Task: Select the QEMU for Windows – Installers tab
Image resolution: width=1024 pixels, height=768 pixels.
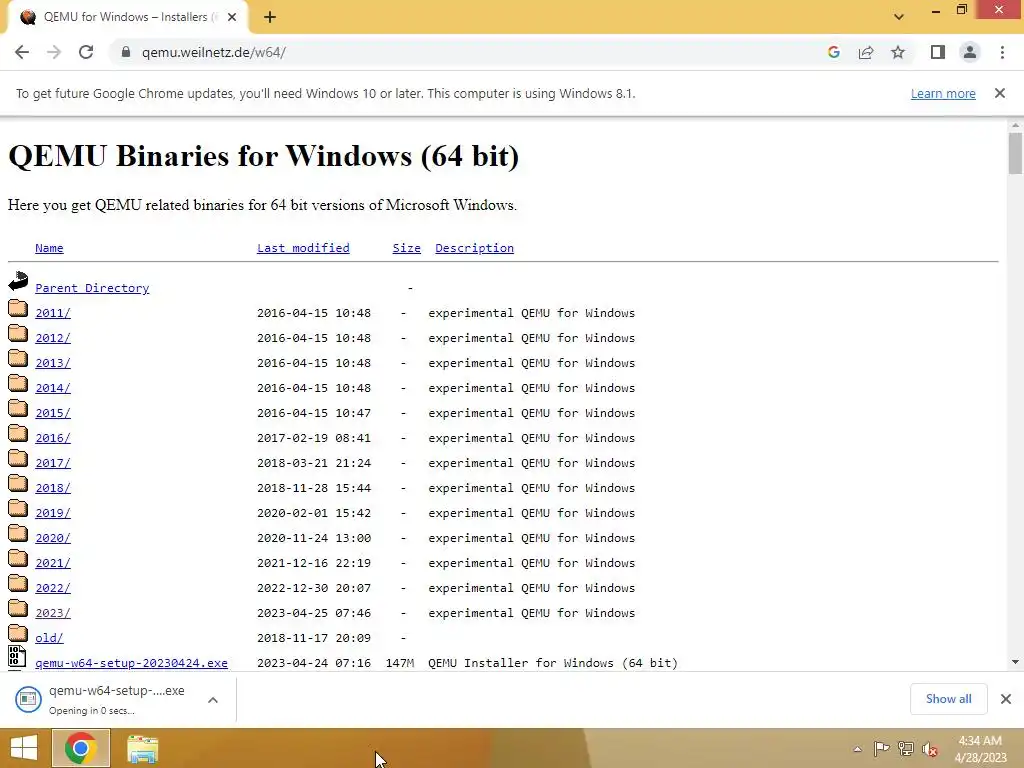Action: click(127, 18)
